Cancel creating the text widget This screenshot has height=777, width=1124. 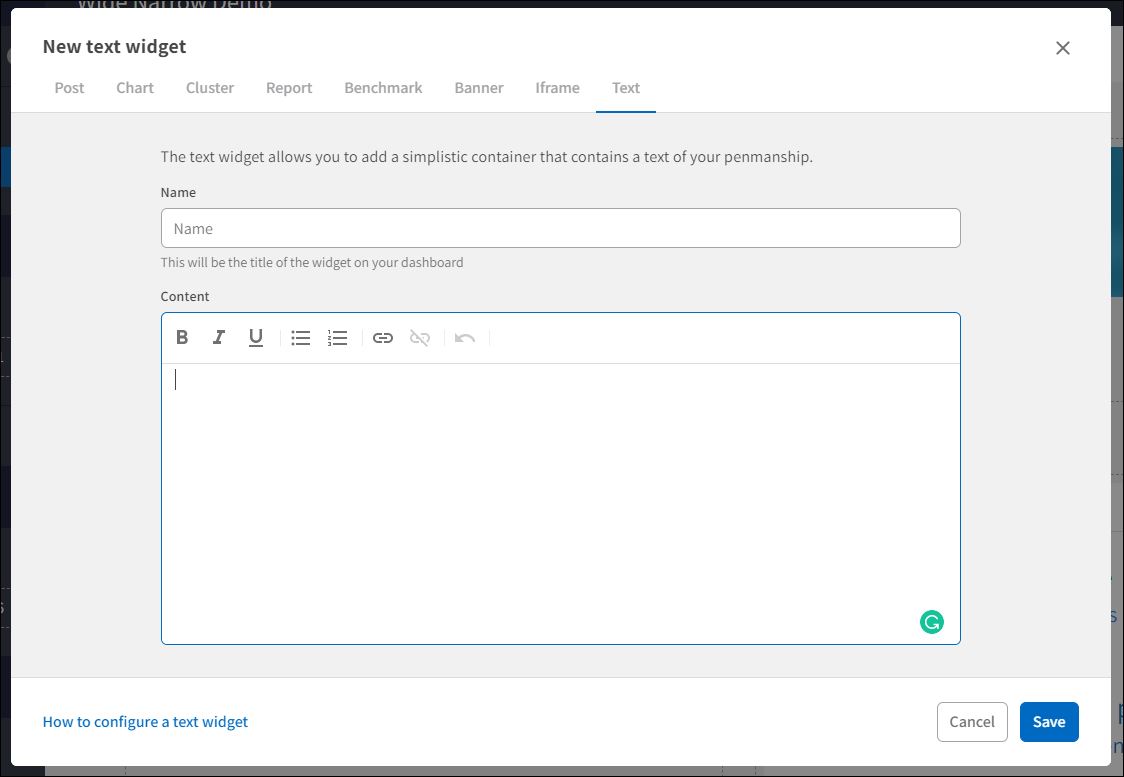(972, 721)
